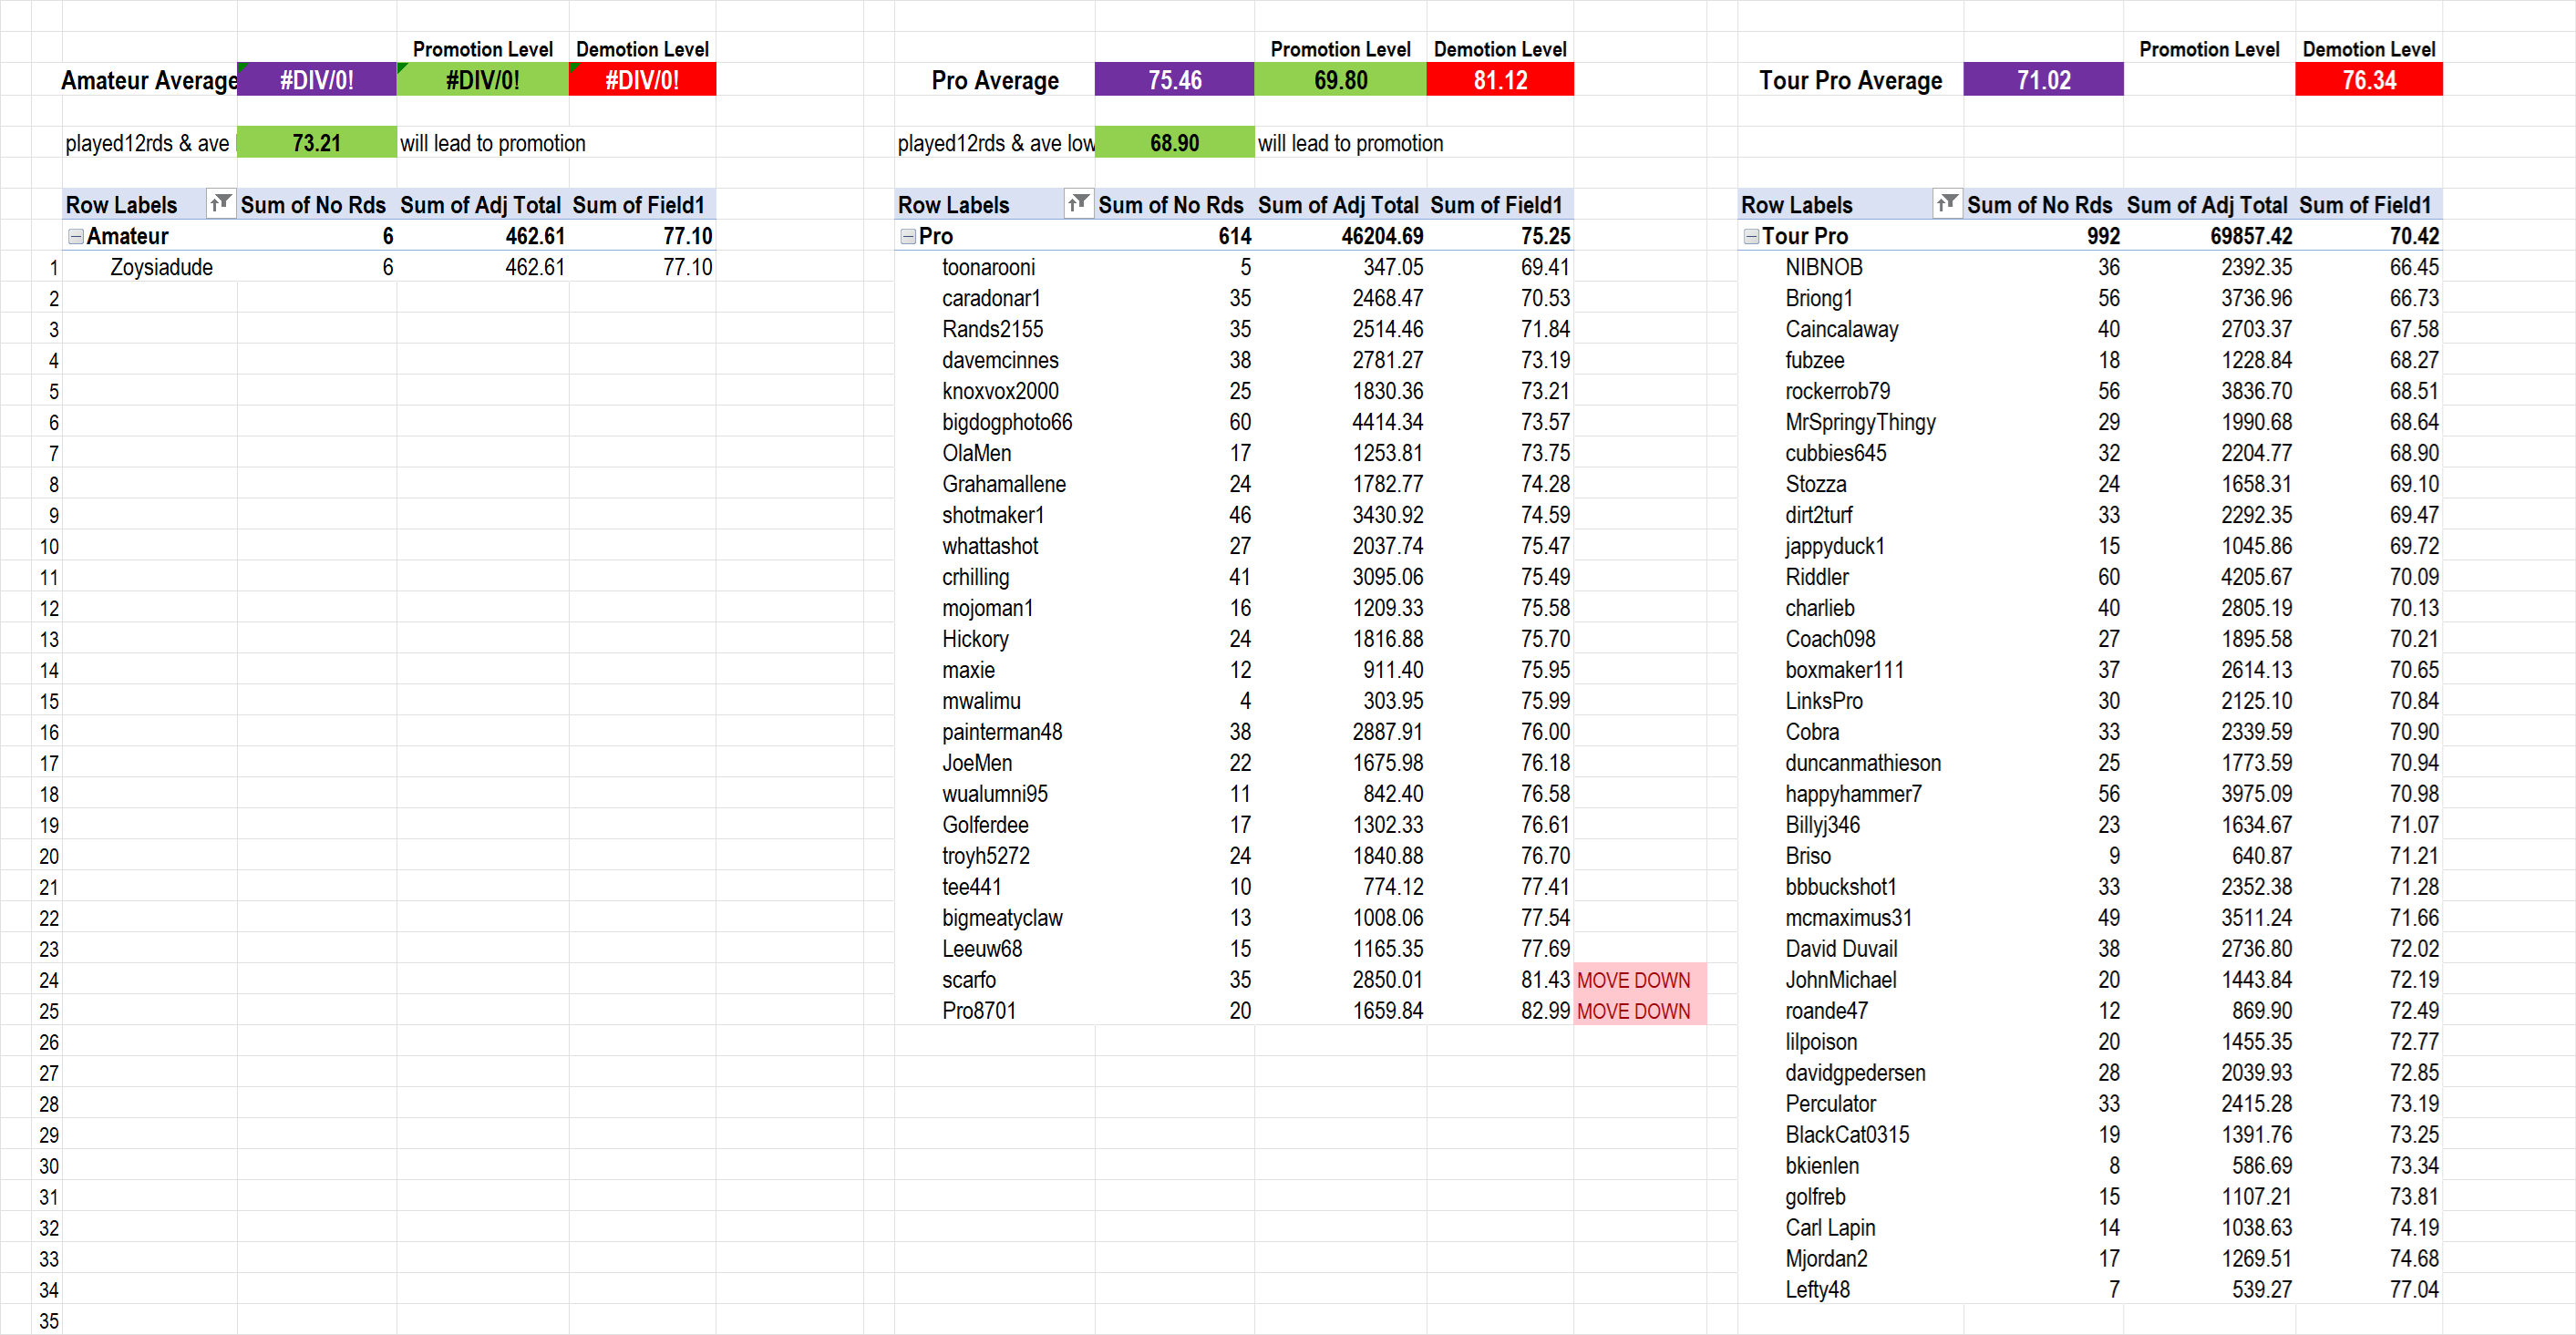Select the NIBNOB player name cell

[1823, 267]
